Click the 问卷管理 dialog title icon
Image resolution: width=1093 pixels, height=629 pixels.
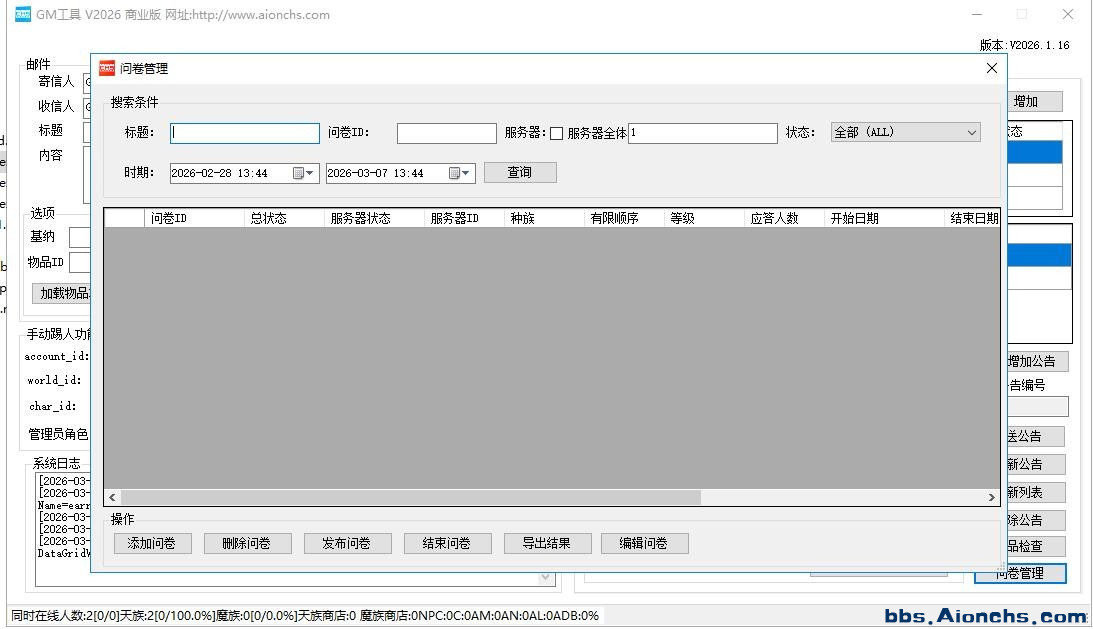pyautogui.click(x=107, y=68)
